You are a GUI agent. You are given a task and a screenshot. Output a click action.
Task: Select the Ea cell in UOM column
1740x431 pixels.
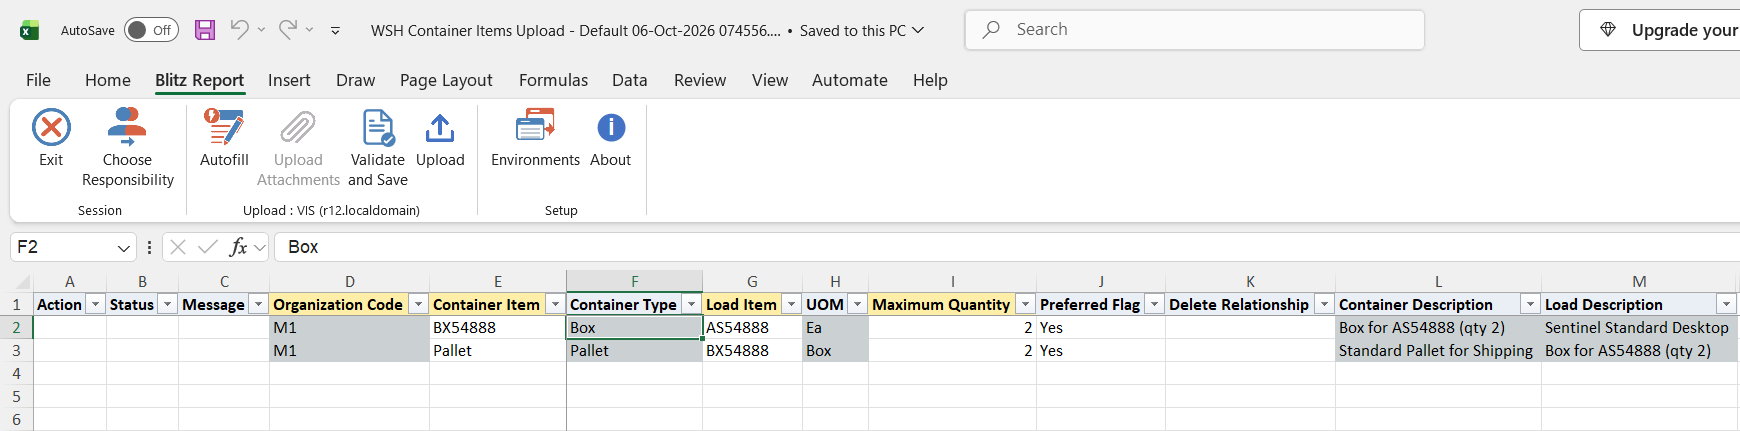click(x=835, y=328)
